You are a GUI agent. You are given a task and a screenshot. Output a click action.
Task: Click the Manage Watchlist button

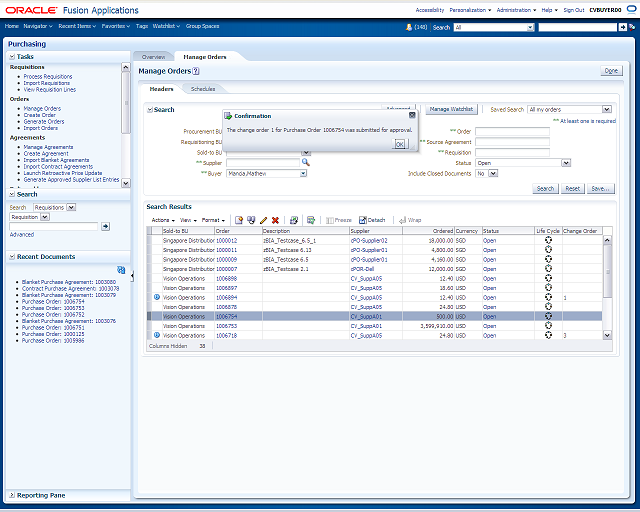[x=451, y=109]
